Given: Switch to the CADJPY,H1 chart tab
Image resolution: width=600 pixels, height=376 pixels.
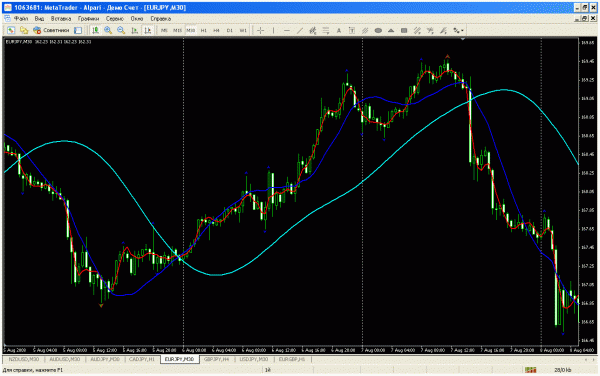Looking at the screenshot, I should pyautogui.click(x=142, y=360).
